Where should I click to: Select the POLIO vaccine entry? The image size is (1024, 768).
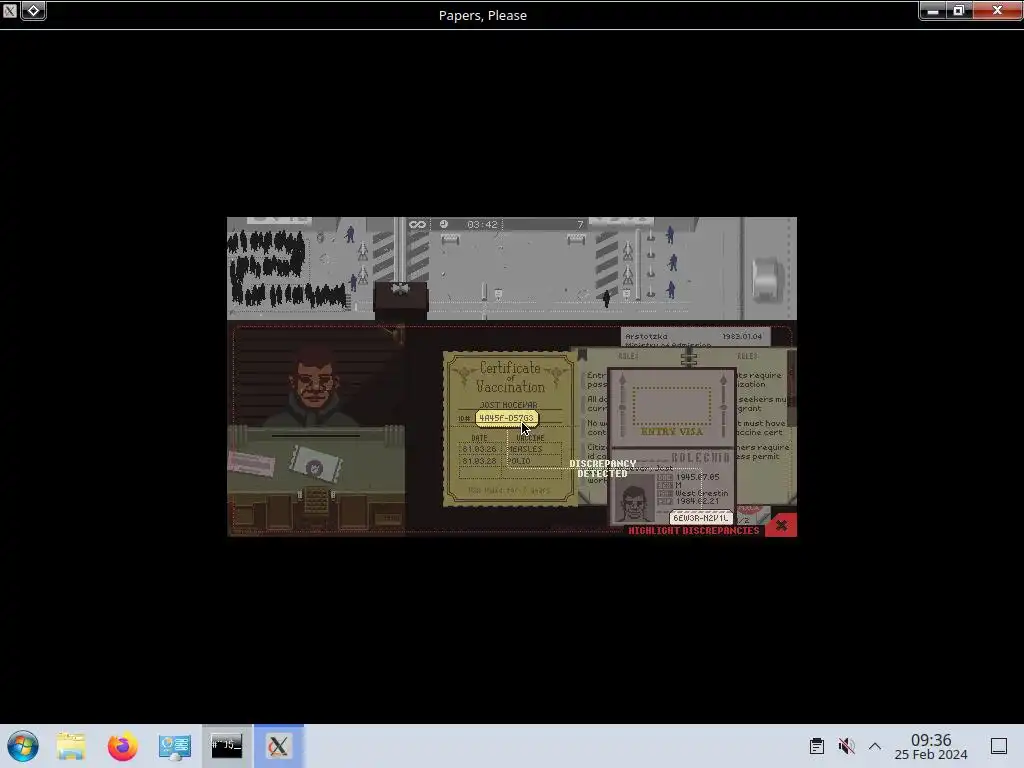tap(520, 461)
